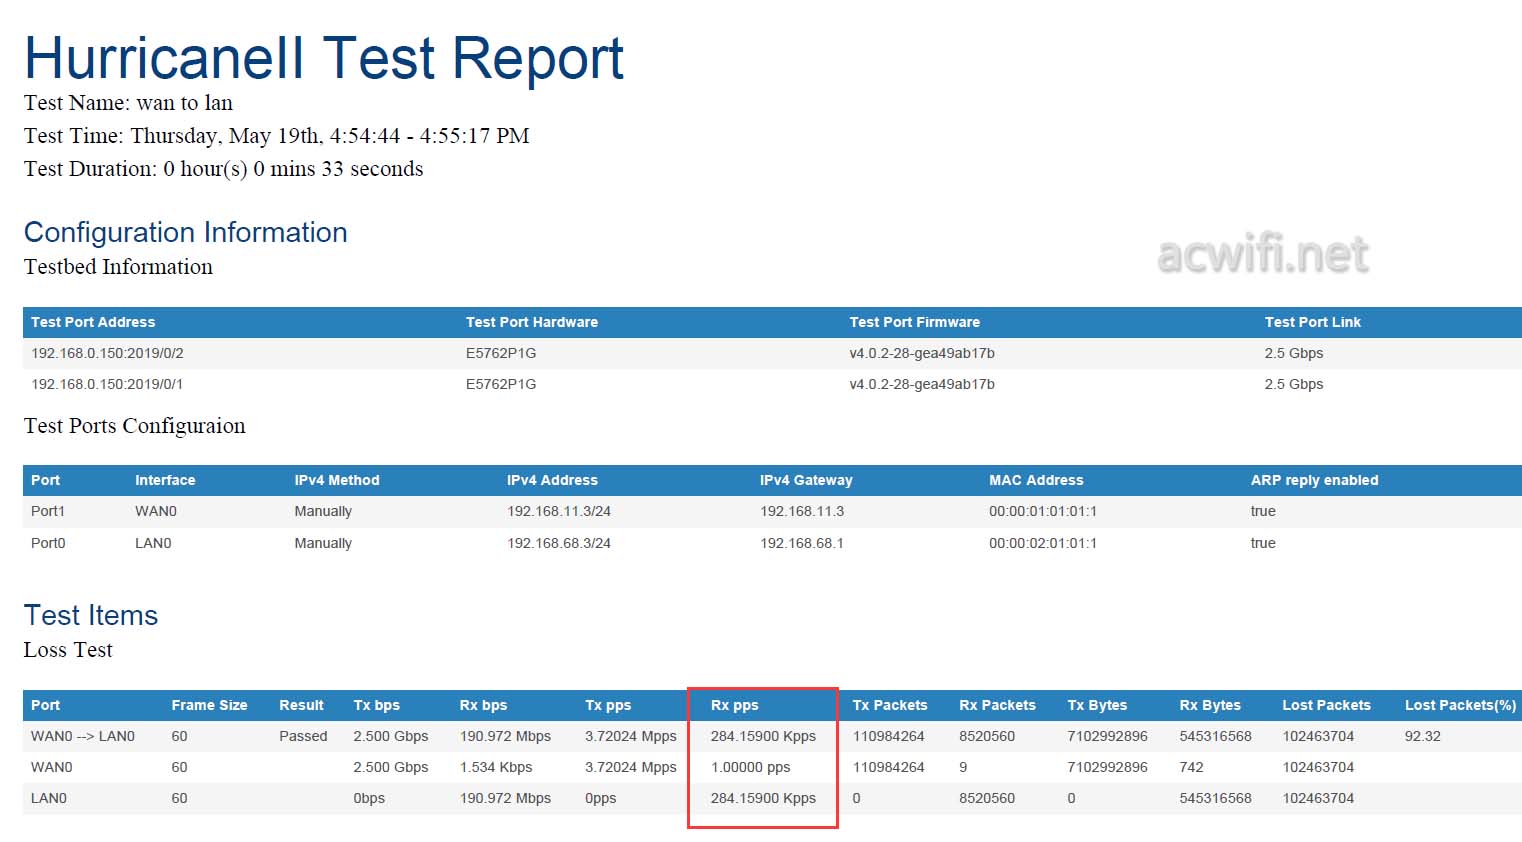Click the 192.168.11.3/24 IPv4 address
Viewport: 1522px width, 842px height.
tap(559, 511)
